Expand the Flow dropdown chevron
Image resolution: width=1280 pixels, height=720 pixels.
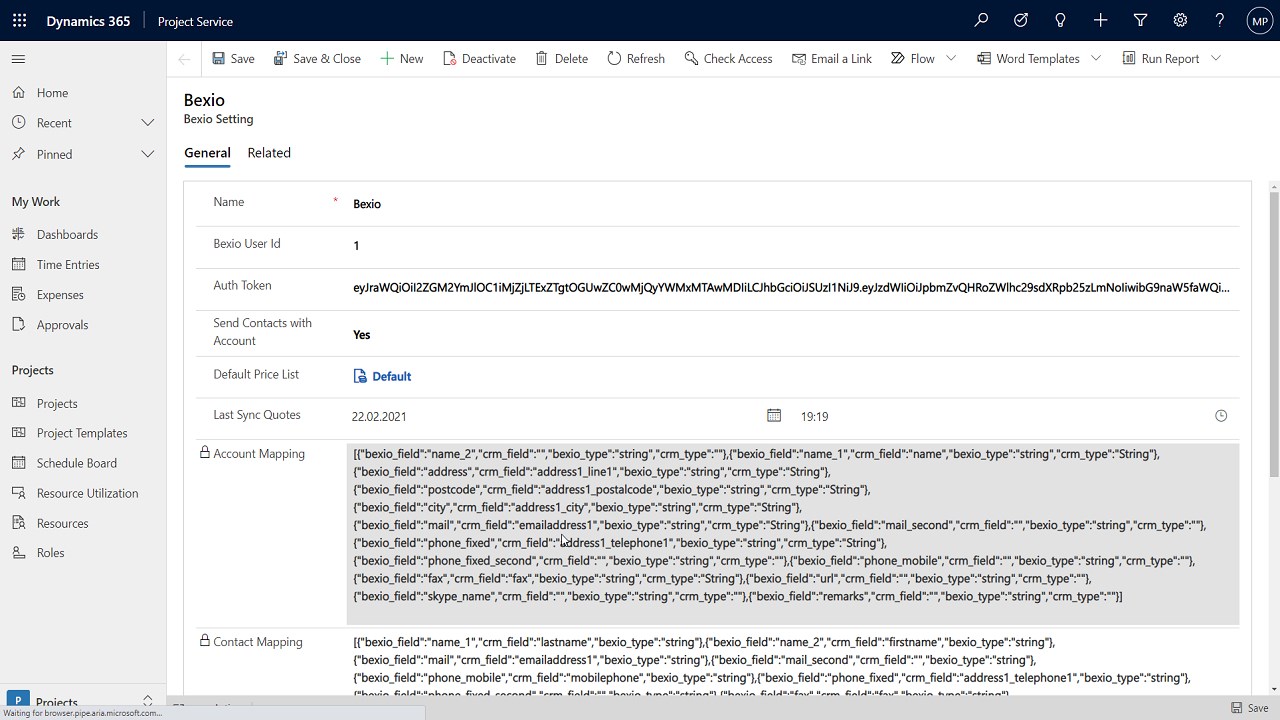[951, 59]
